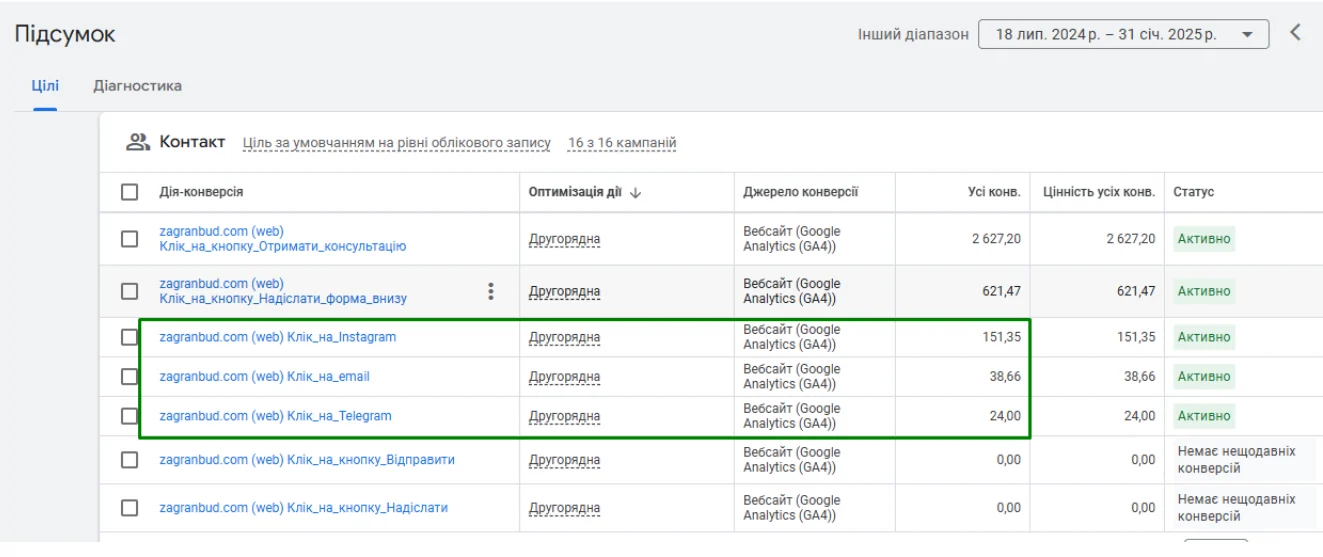Open the Клік_на_кнопку_Відправити conversion link
The height and width of the screenshot is (557, 1323).
pos(307,460)
